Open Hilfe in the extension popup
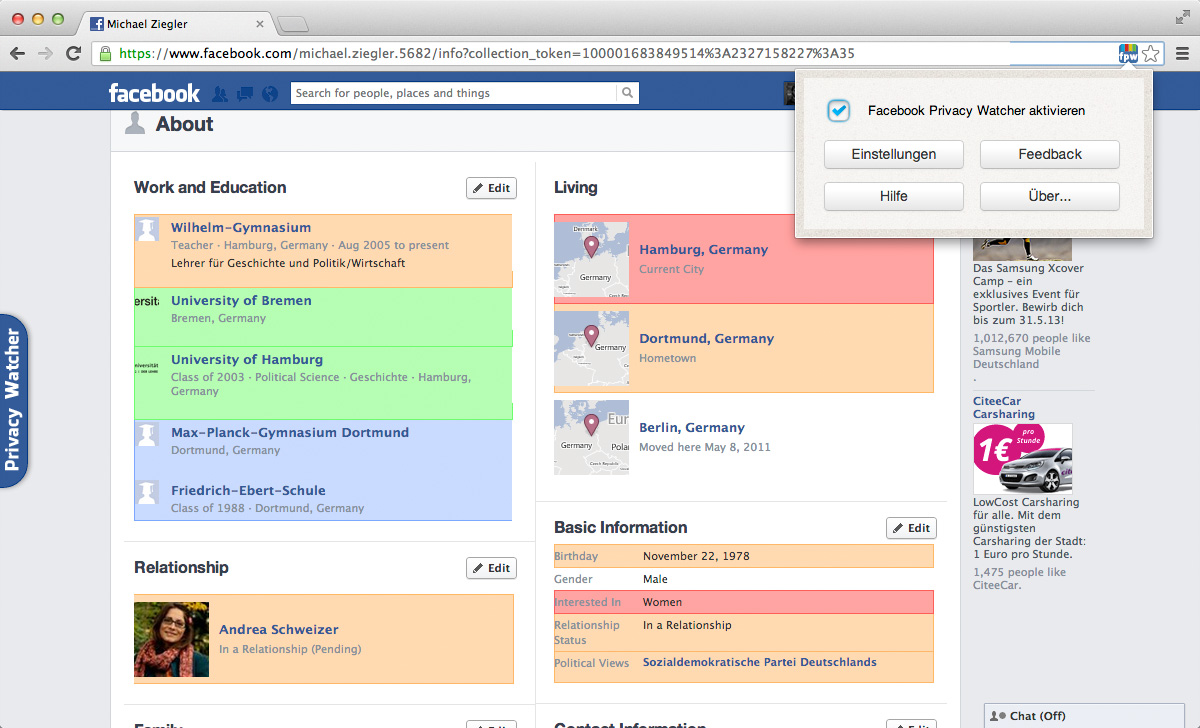 (893, 197)
